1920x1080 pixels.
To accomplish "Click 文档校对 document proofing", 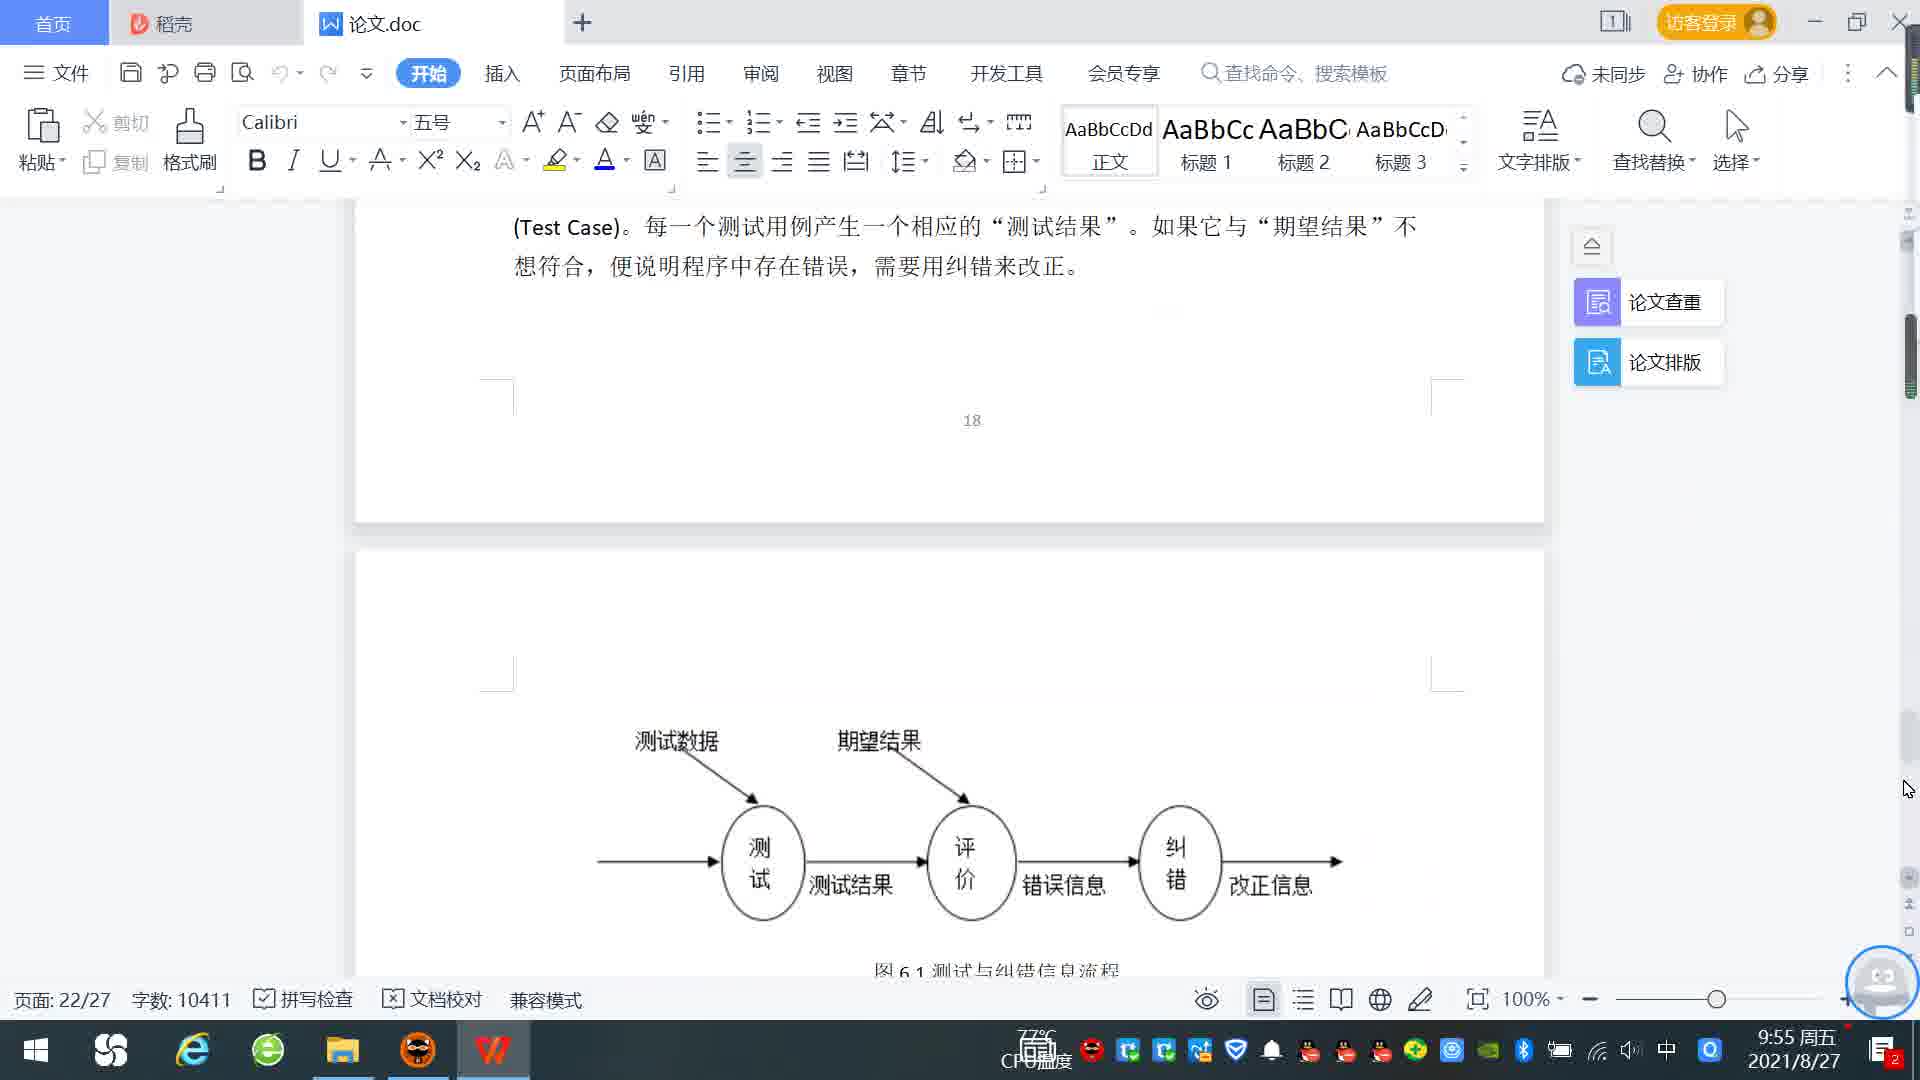I will 432,999.
